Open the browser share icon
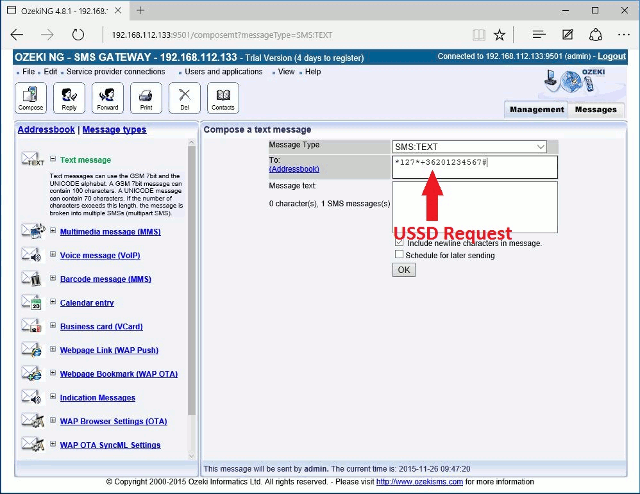The image size is (640, 494). pos(596,35)
